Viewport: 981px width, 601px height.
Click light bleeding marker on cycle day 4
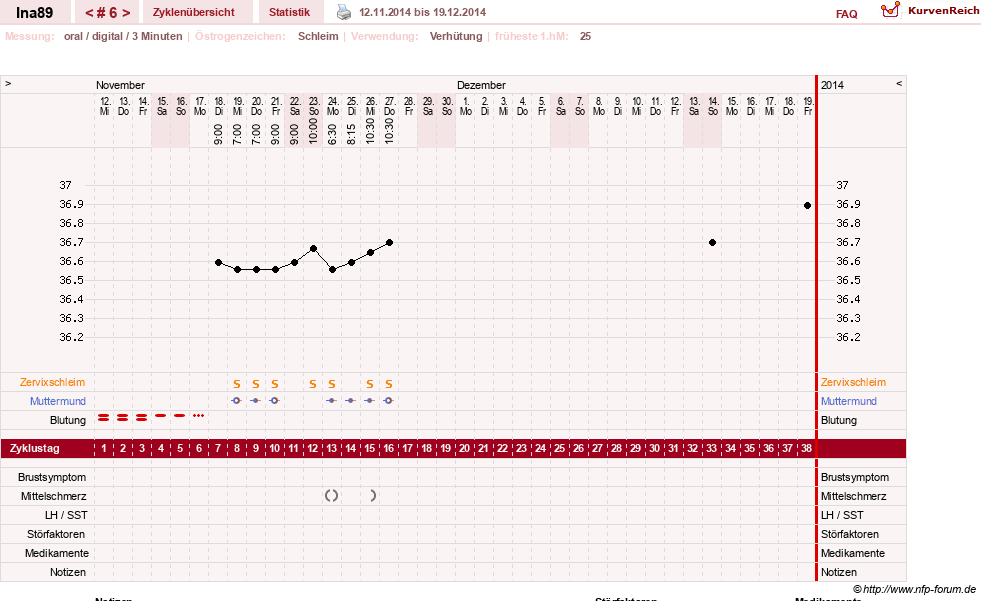pyautogui.click(x=161, y=415)
